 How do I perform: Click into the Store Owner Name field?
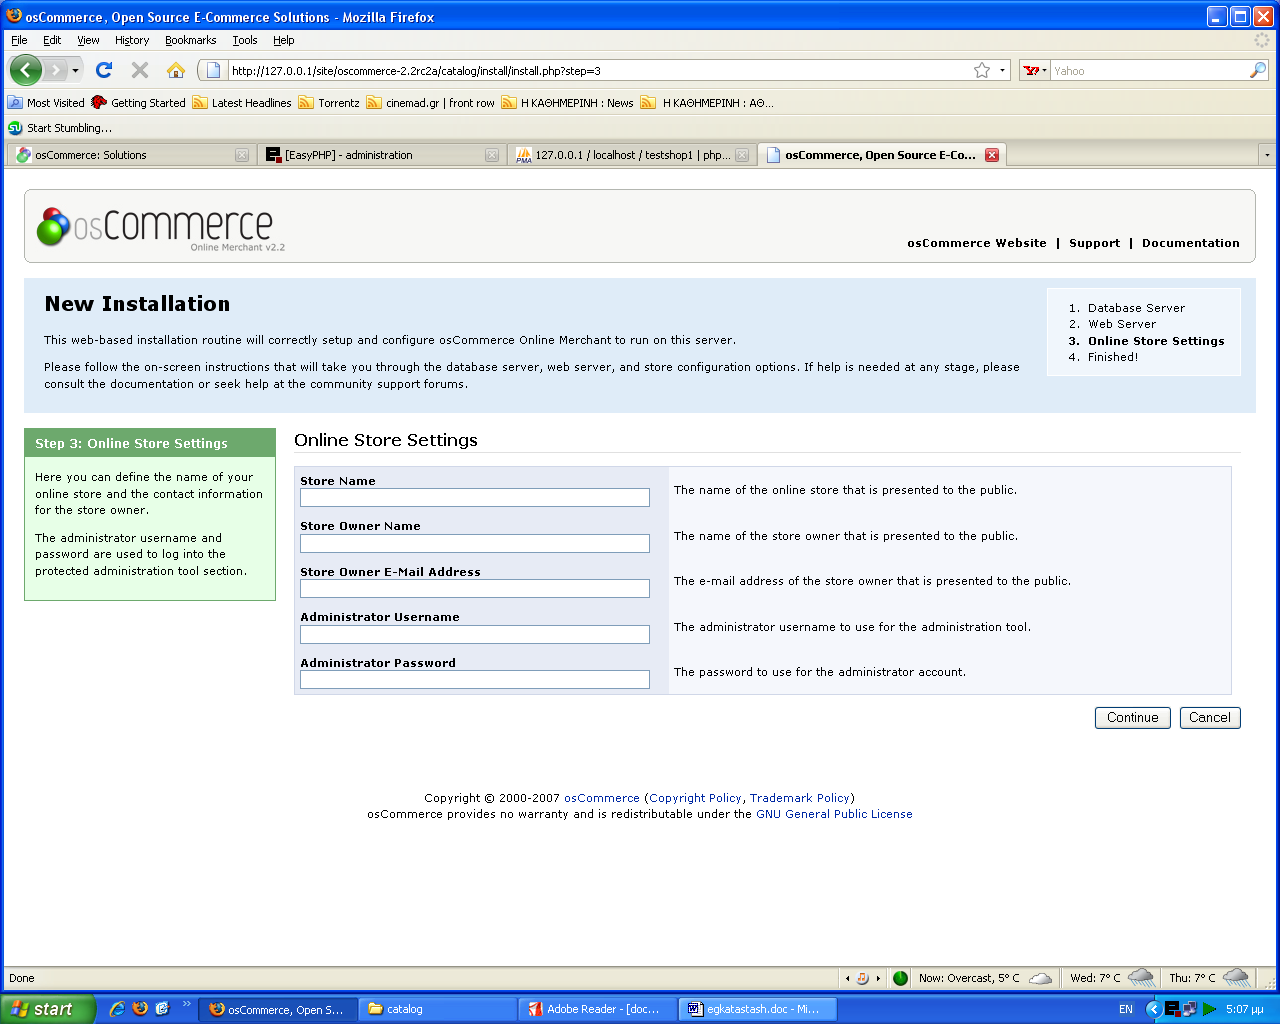tap(475, 543)
